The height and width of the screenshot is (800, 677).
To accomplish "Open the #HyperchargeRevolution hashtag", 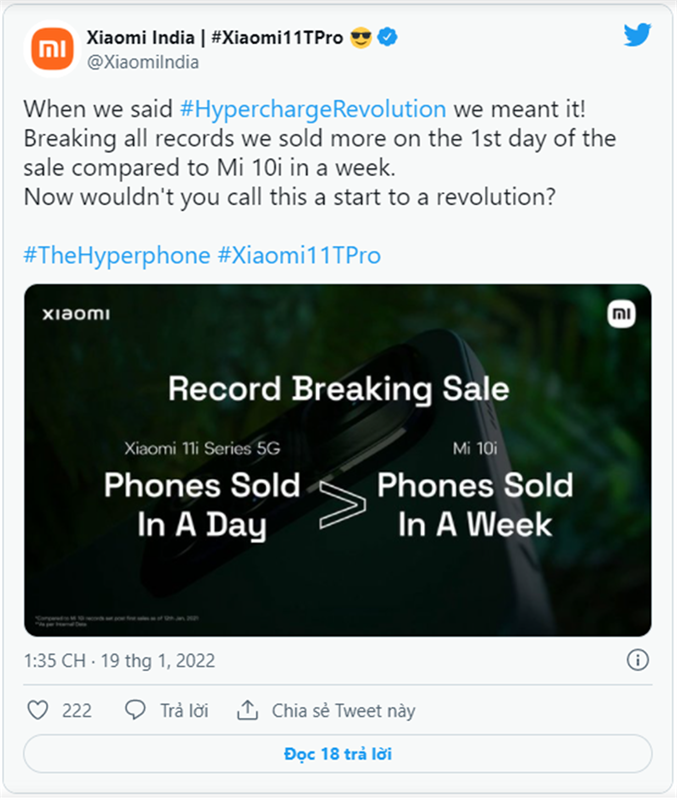I will [x=313, y=109].
